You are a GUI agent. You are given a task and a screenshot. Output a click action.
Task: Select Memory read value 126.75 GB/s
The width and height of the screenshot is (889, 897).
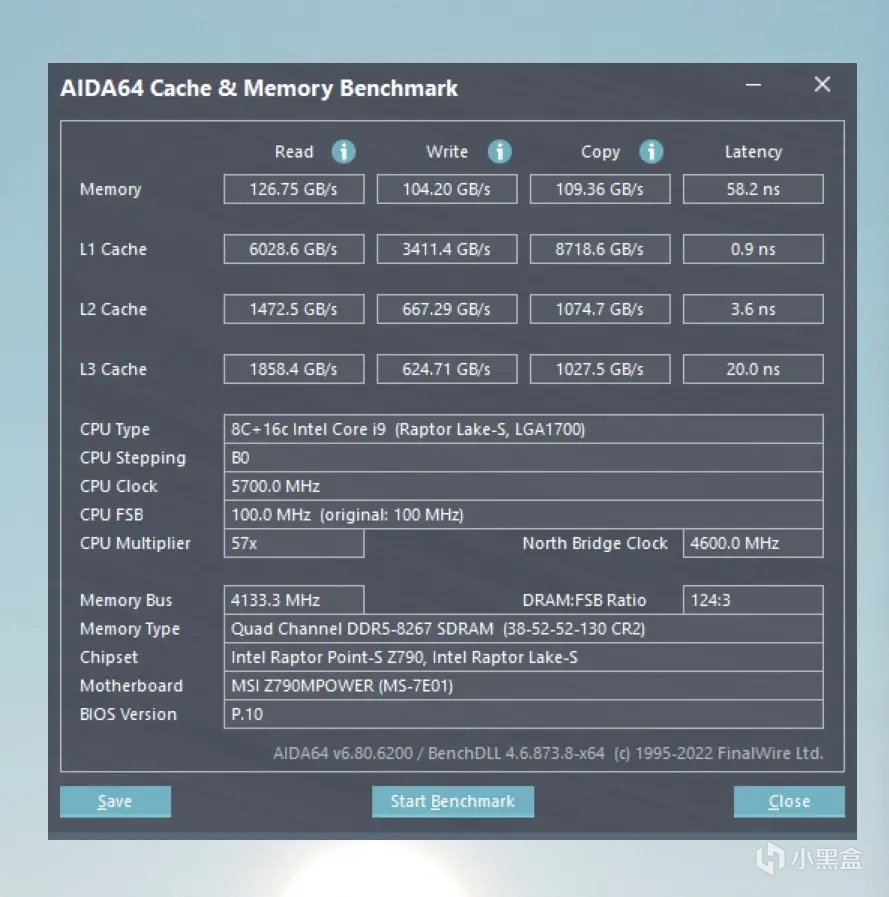click(293, 189)
